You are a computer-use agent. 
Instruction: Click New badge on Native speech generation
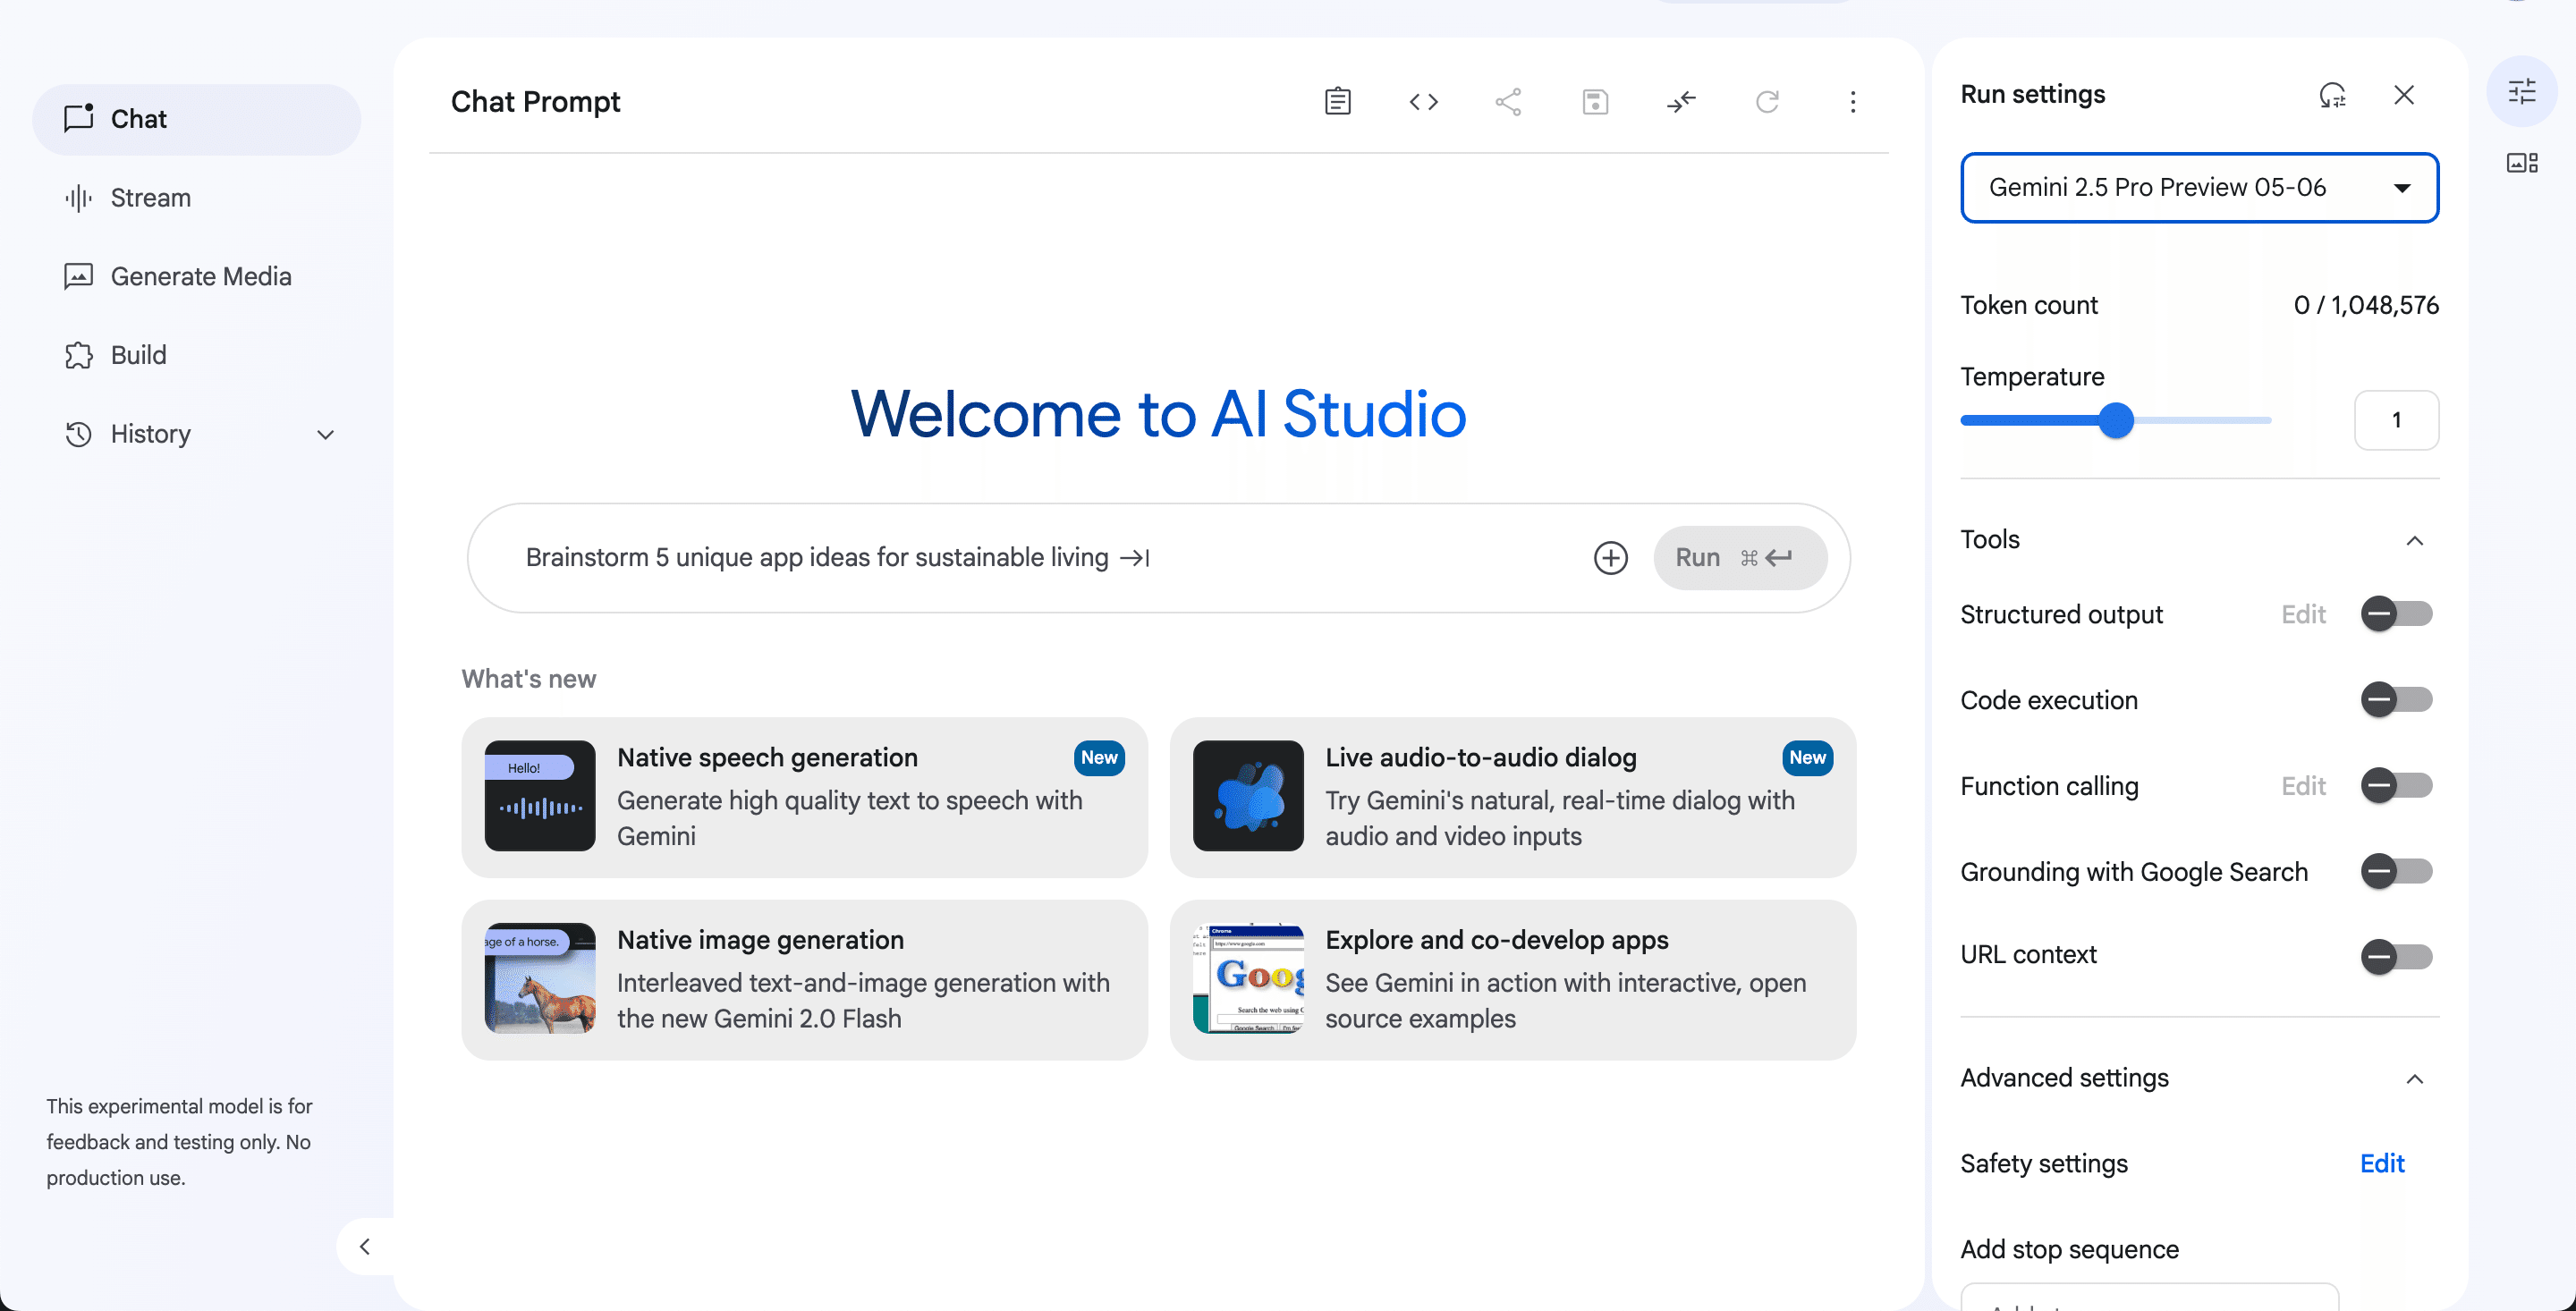pos(1099,757)
